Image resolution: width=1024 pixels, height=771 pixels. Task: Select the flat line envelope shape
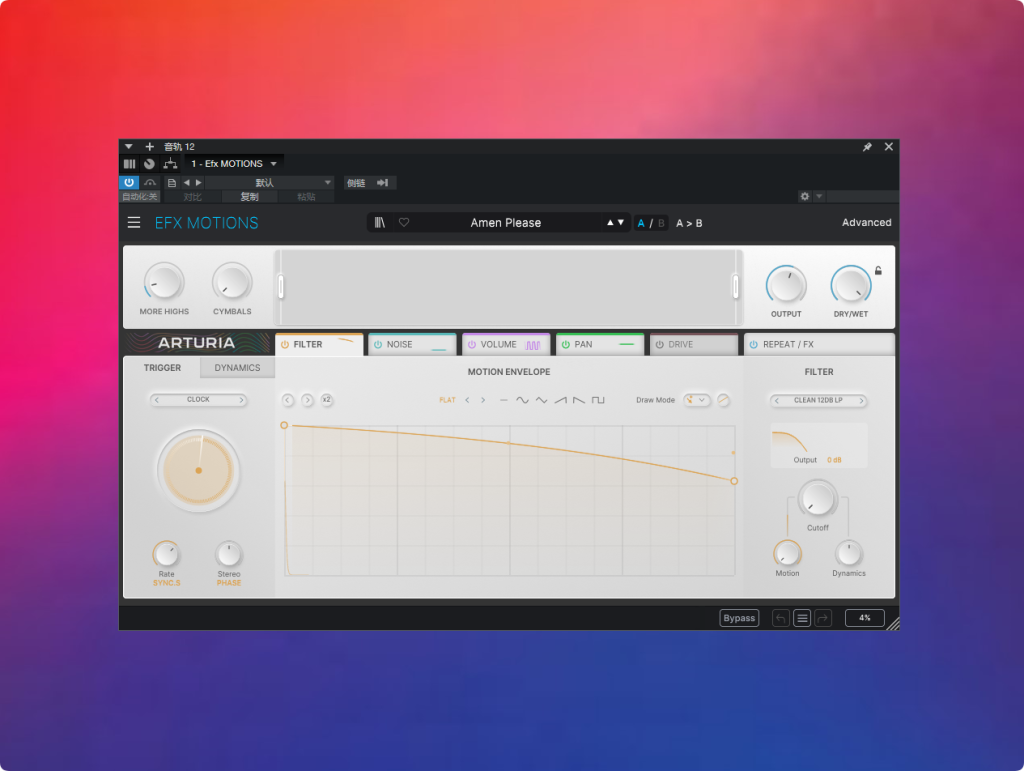pyautogui.click(x=504, y=400)
